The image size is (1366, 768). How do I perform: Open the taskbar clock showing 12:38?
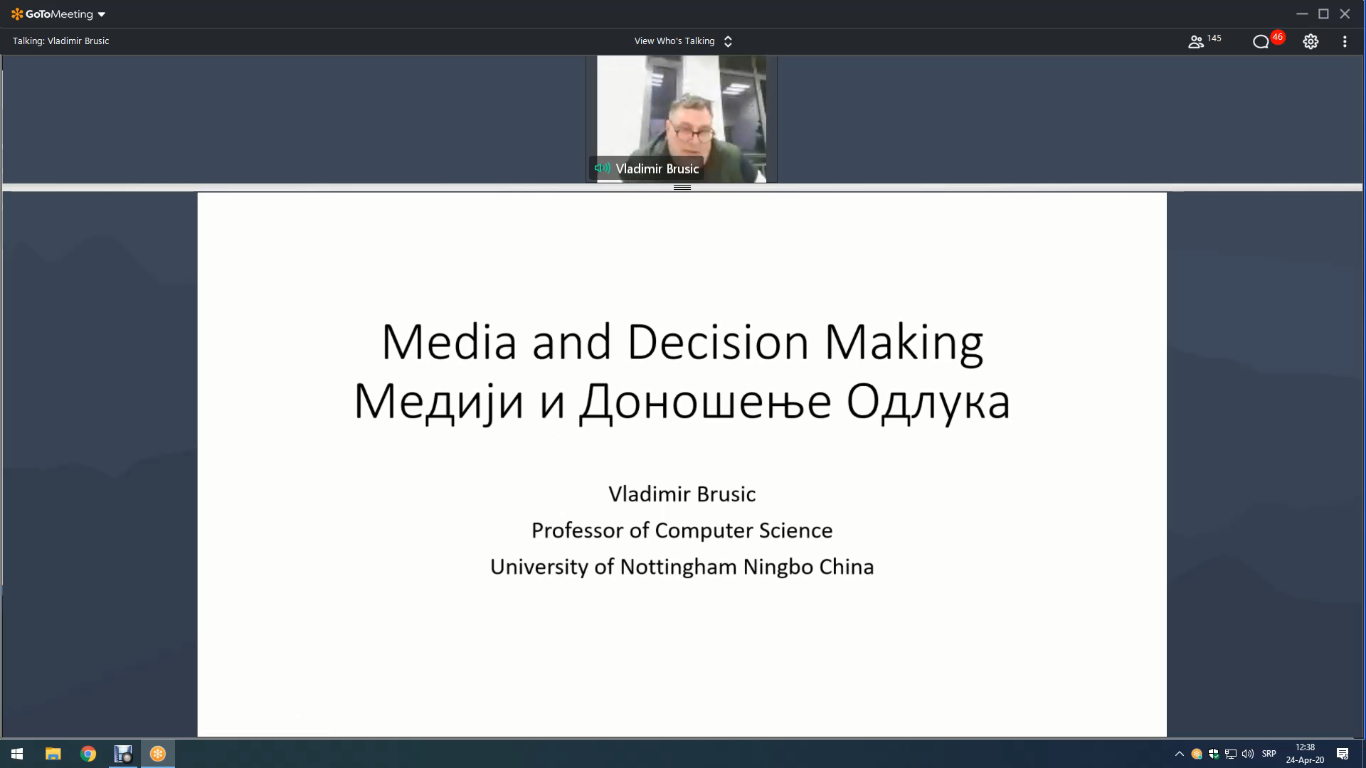[1305, 754]
